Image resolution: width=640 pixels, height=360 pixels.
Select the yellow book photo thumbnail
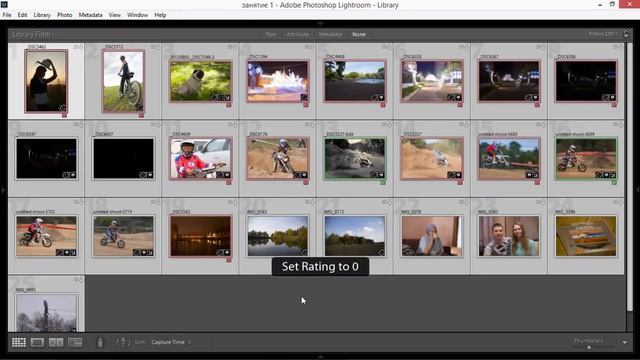point(586,236)
